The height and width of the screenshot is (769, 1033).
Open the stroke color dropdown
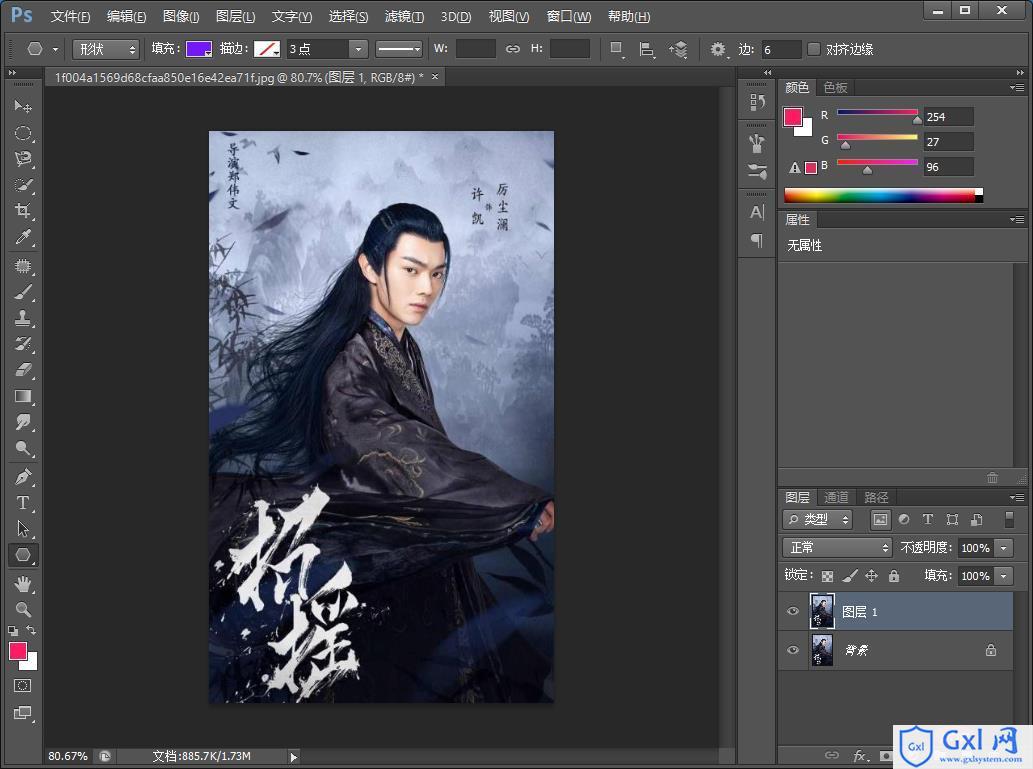(x=267, y=49)
